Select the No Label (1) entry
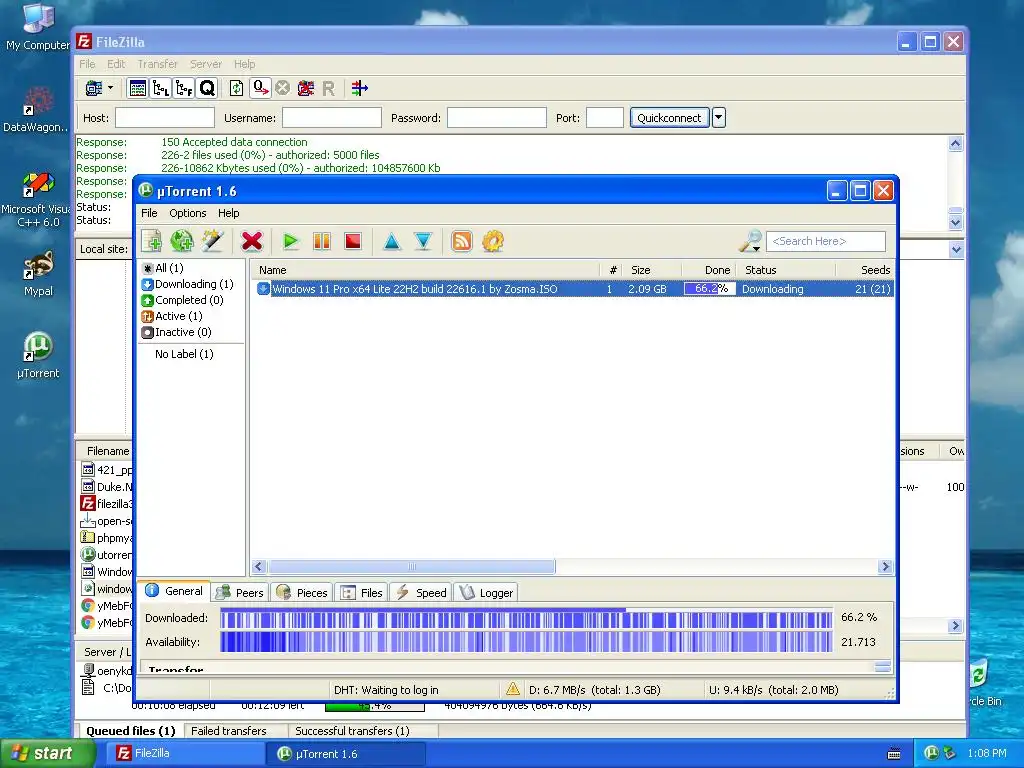This screenshot has height=768, width=1024. point(184,354)
